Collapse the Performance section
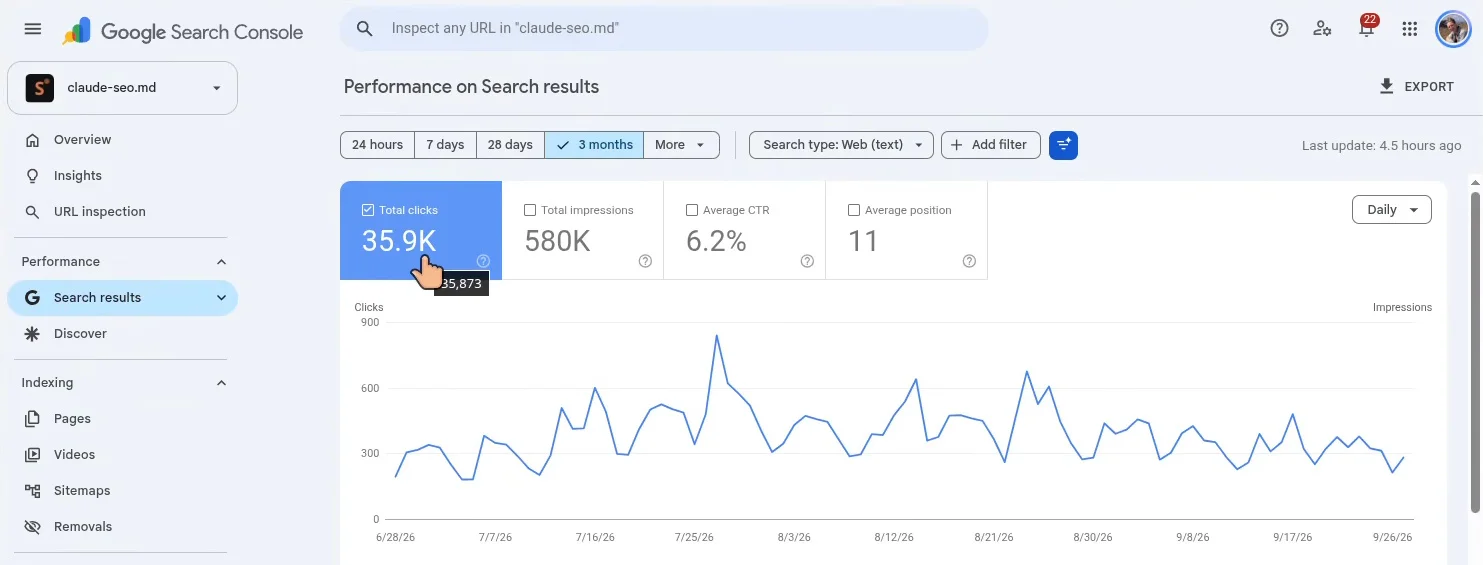The width and height of the screenshot is (1483, 565). [221, 262]
